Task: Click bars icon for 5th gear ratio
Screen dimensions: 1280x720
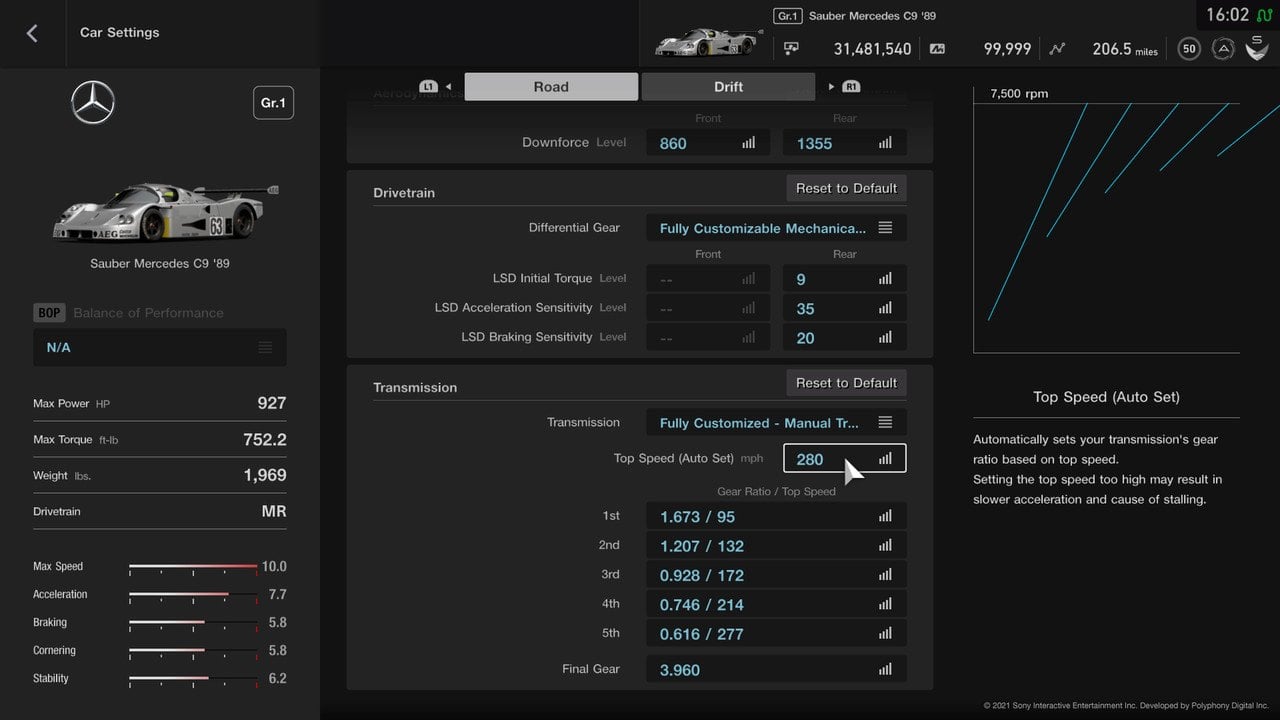Action: (885, 633)
